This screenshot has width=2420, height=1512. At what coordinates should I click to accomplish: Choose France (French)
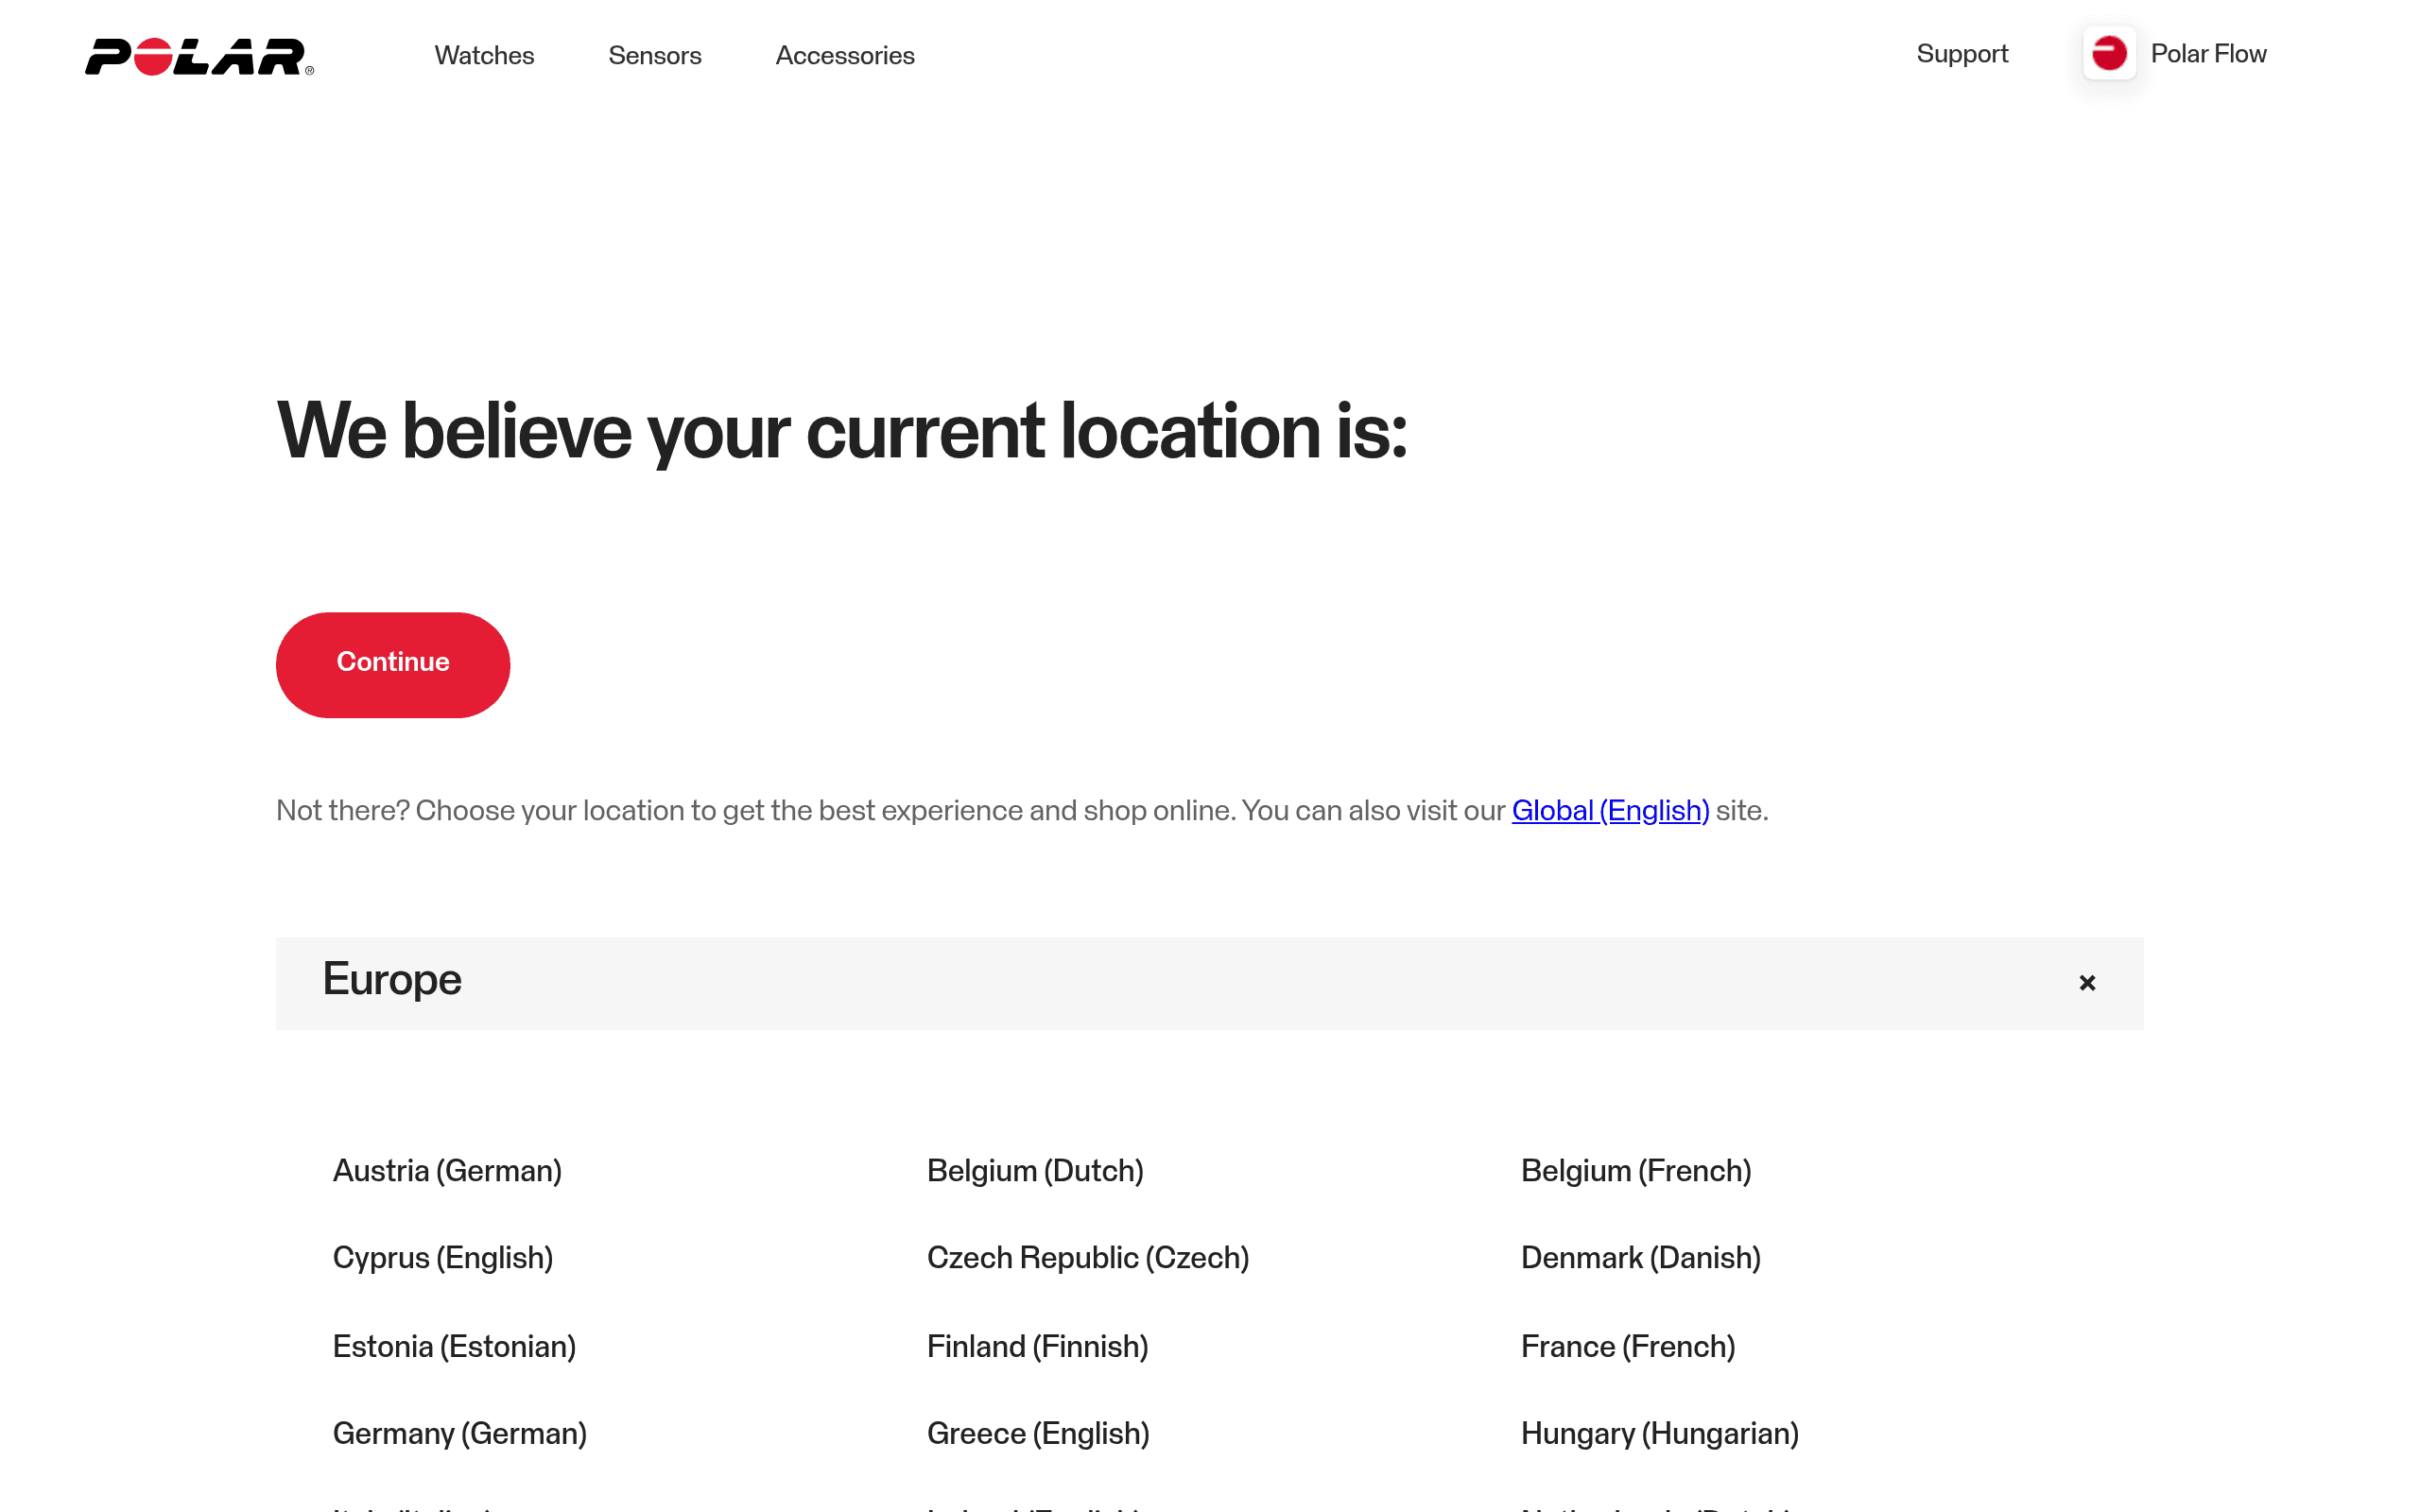(x=1628, y=1347)
